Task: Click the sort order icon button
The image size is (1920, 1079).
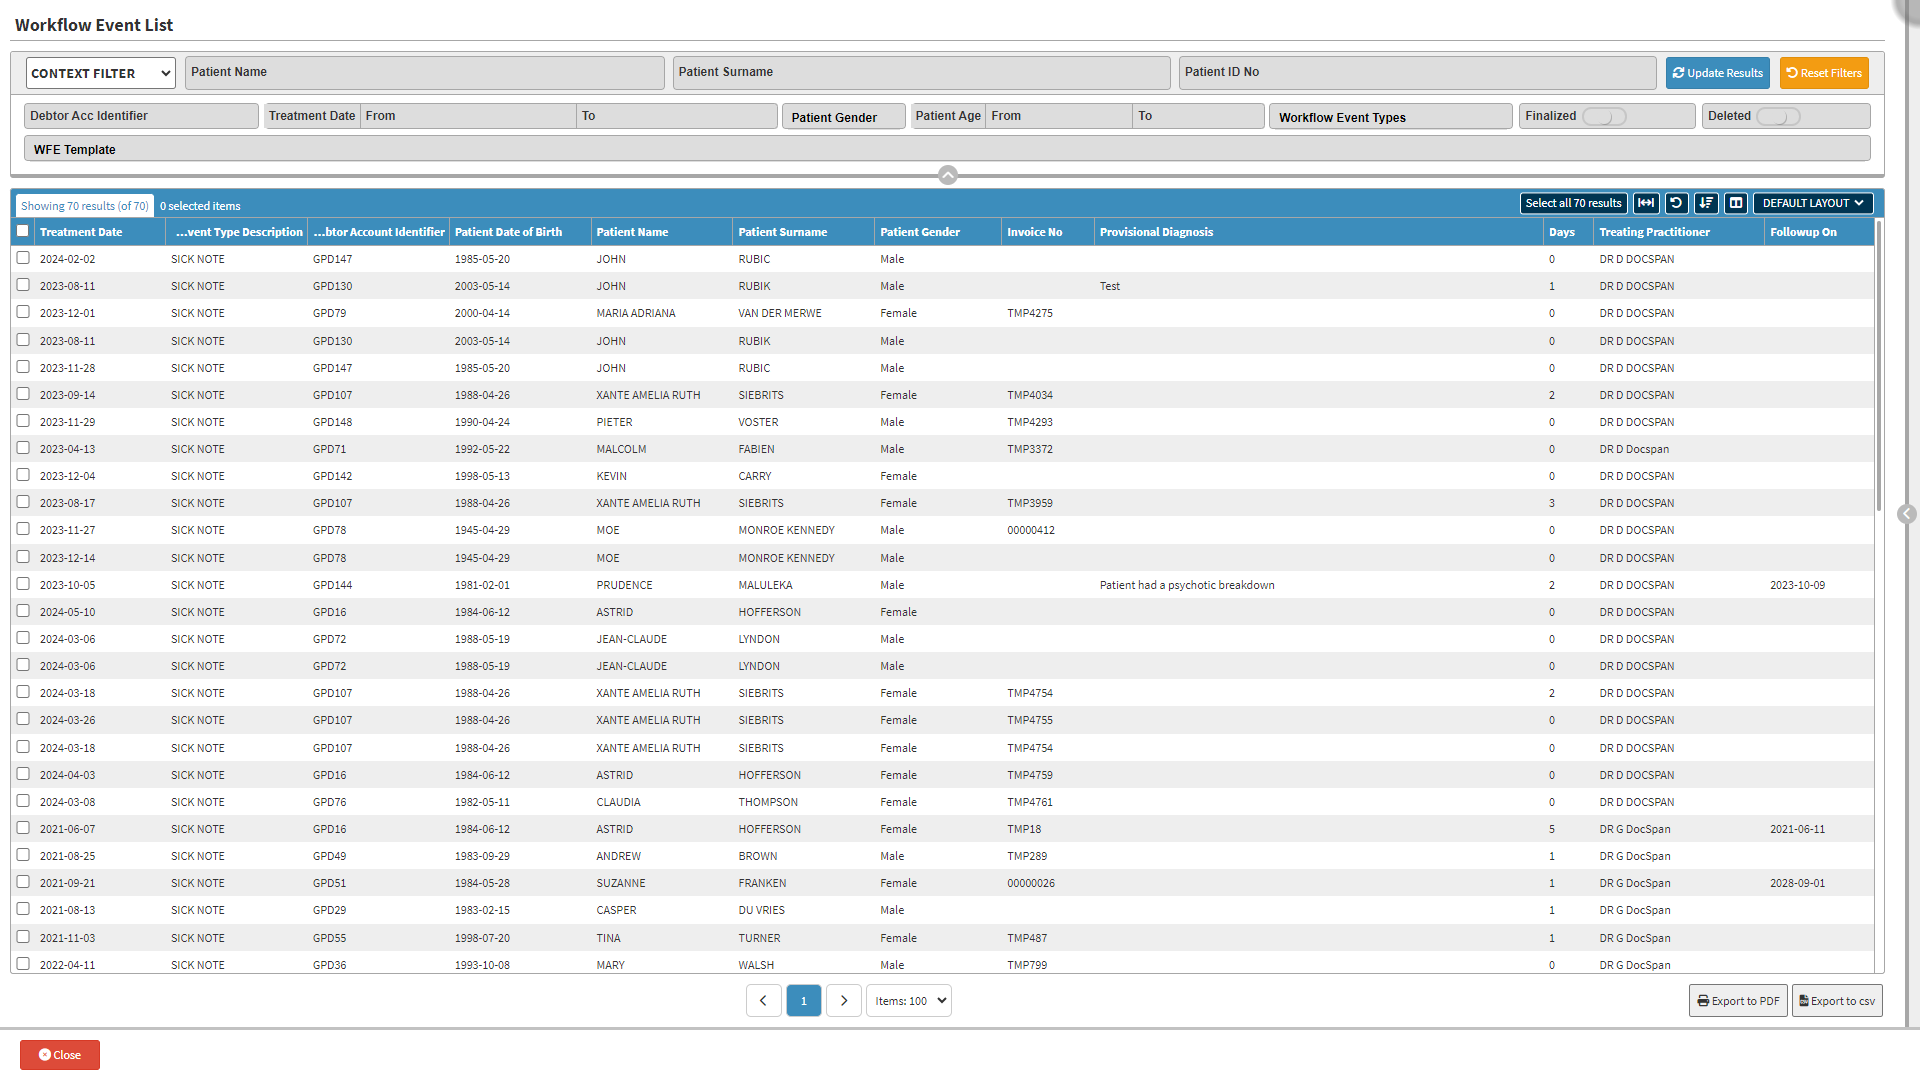Action: coord(1706,203)
